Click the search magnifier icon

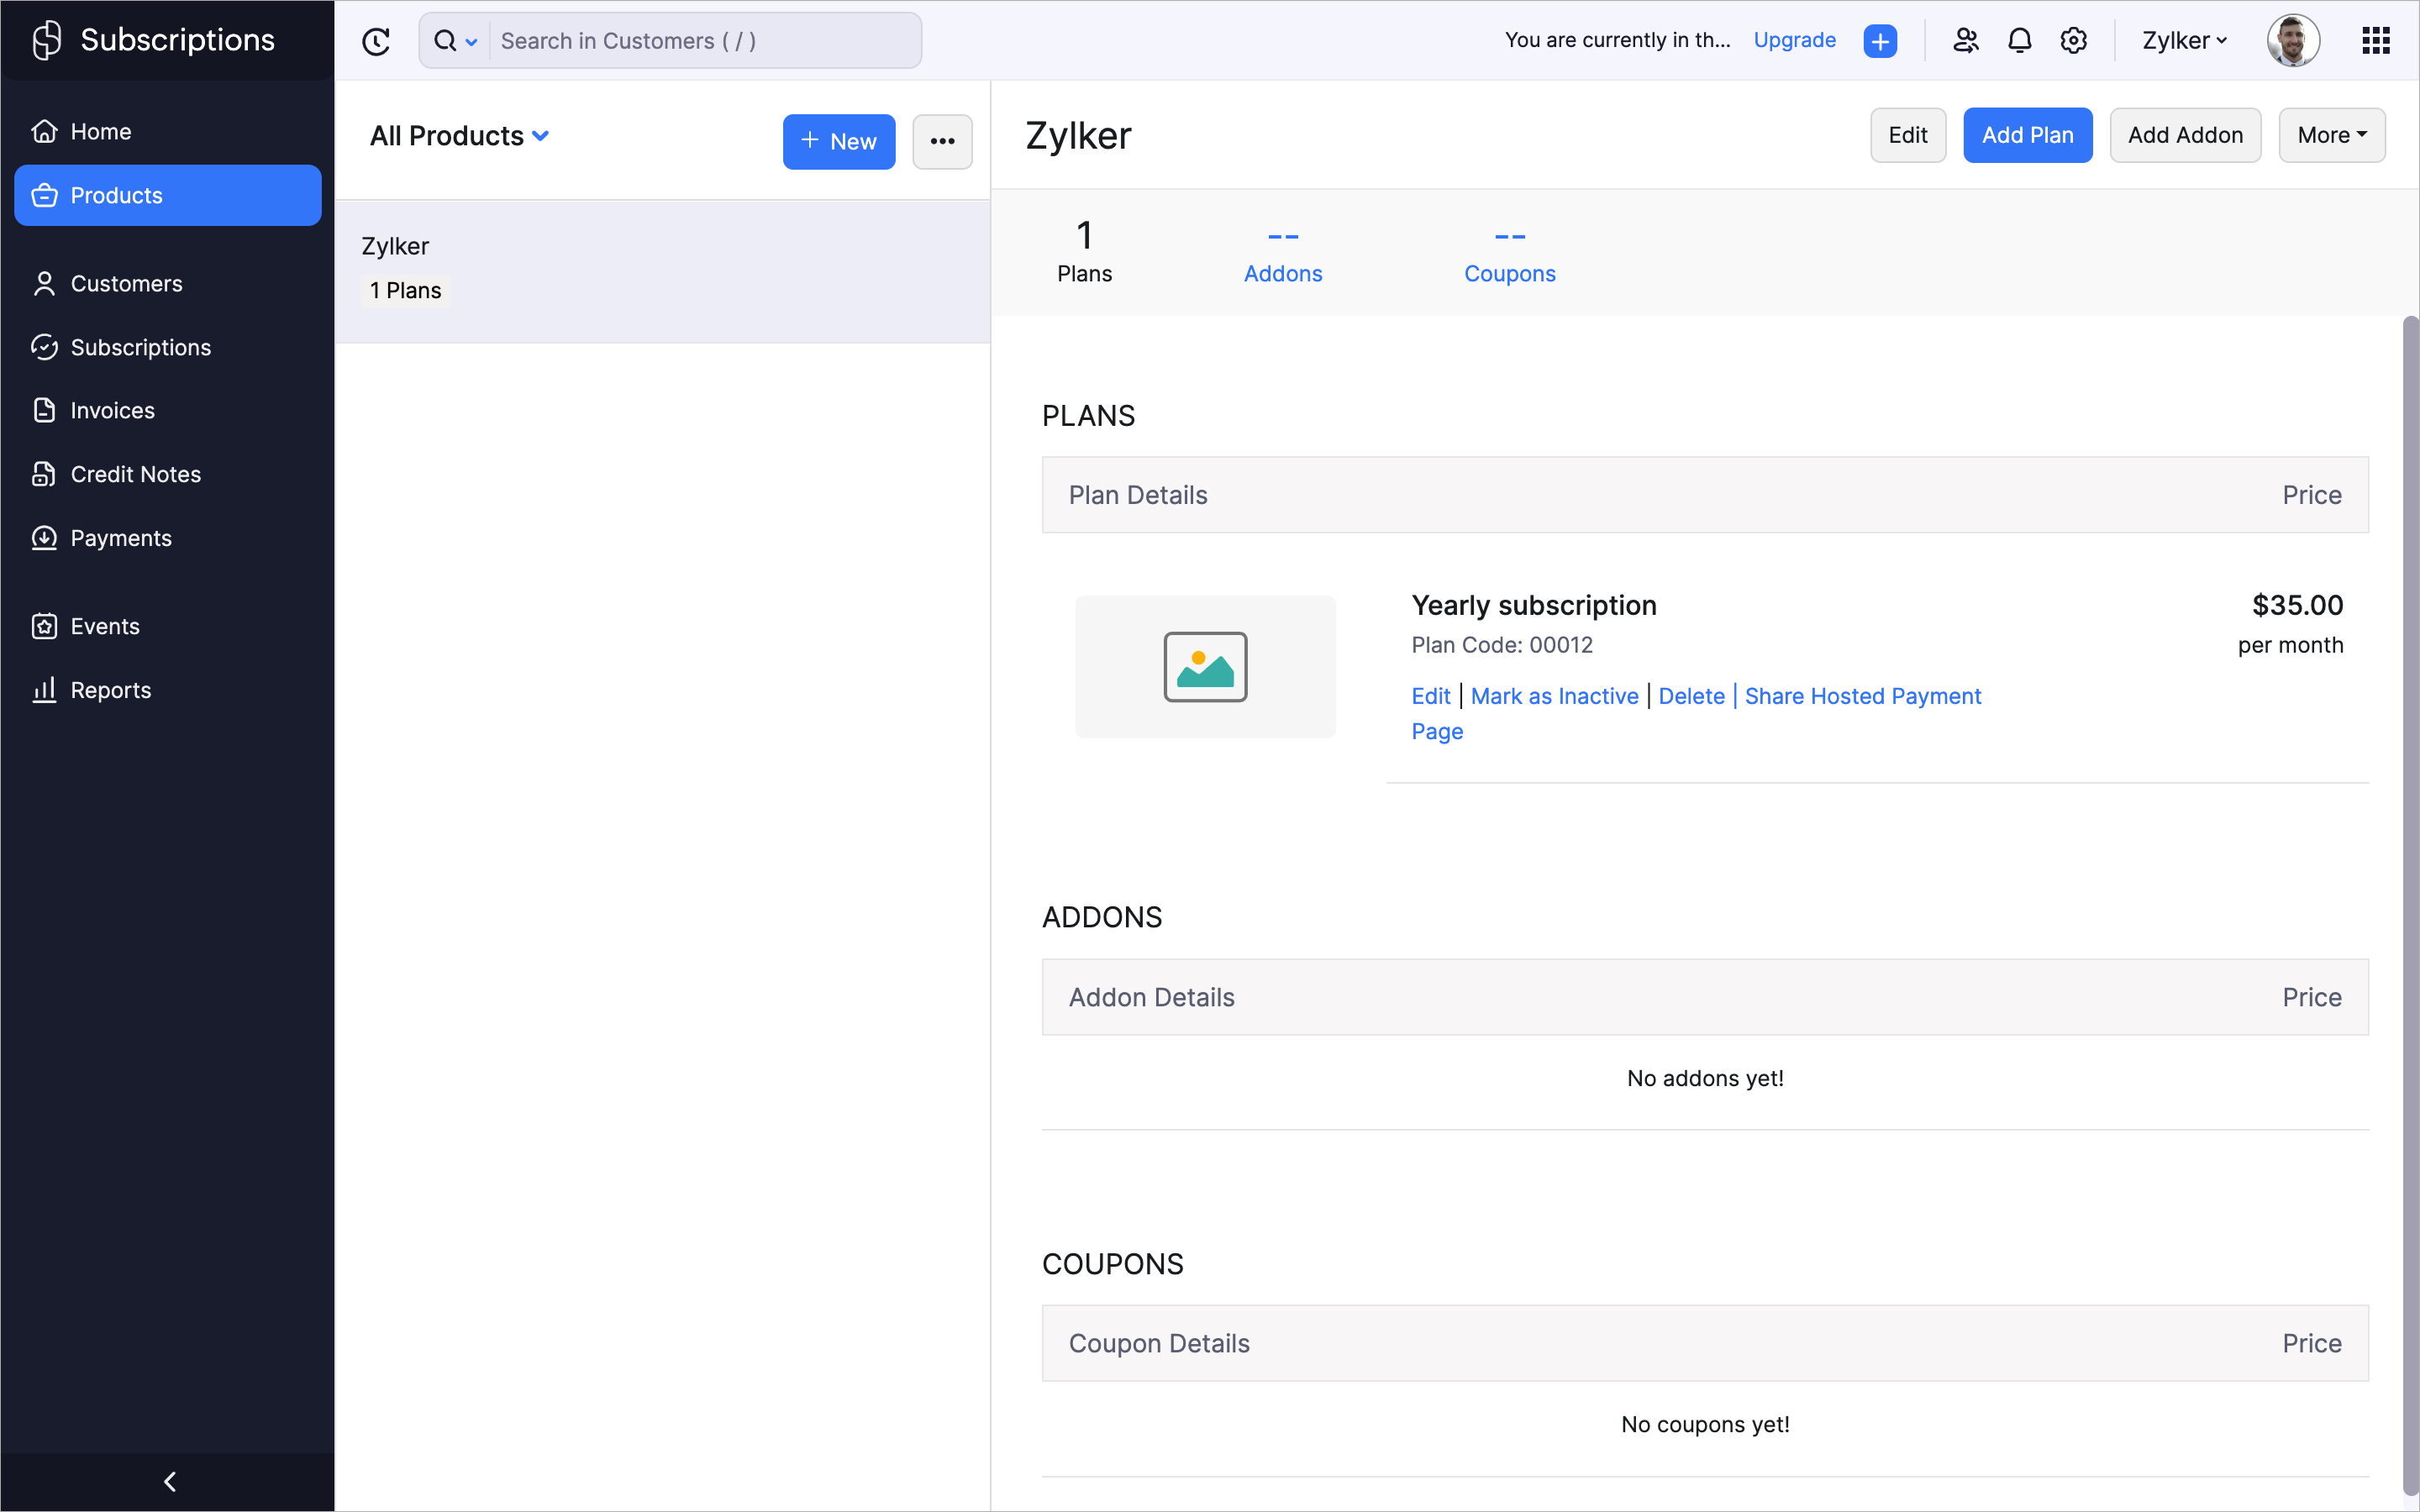click(x=445, y=41)
